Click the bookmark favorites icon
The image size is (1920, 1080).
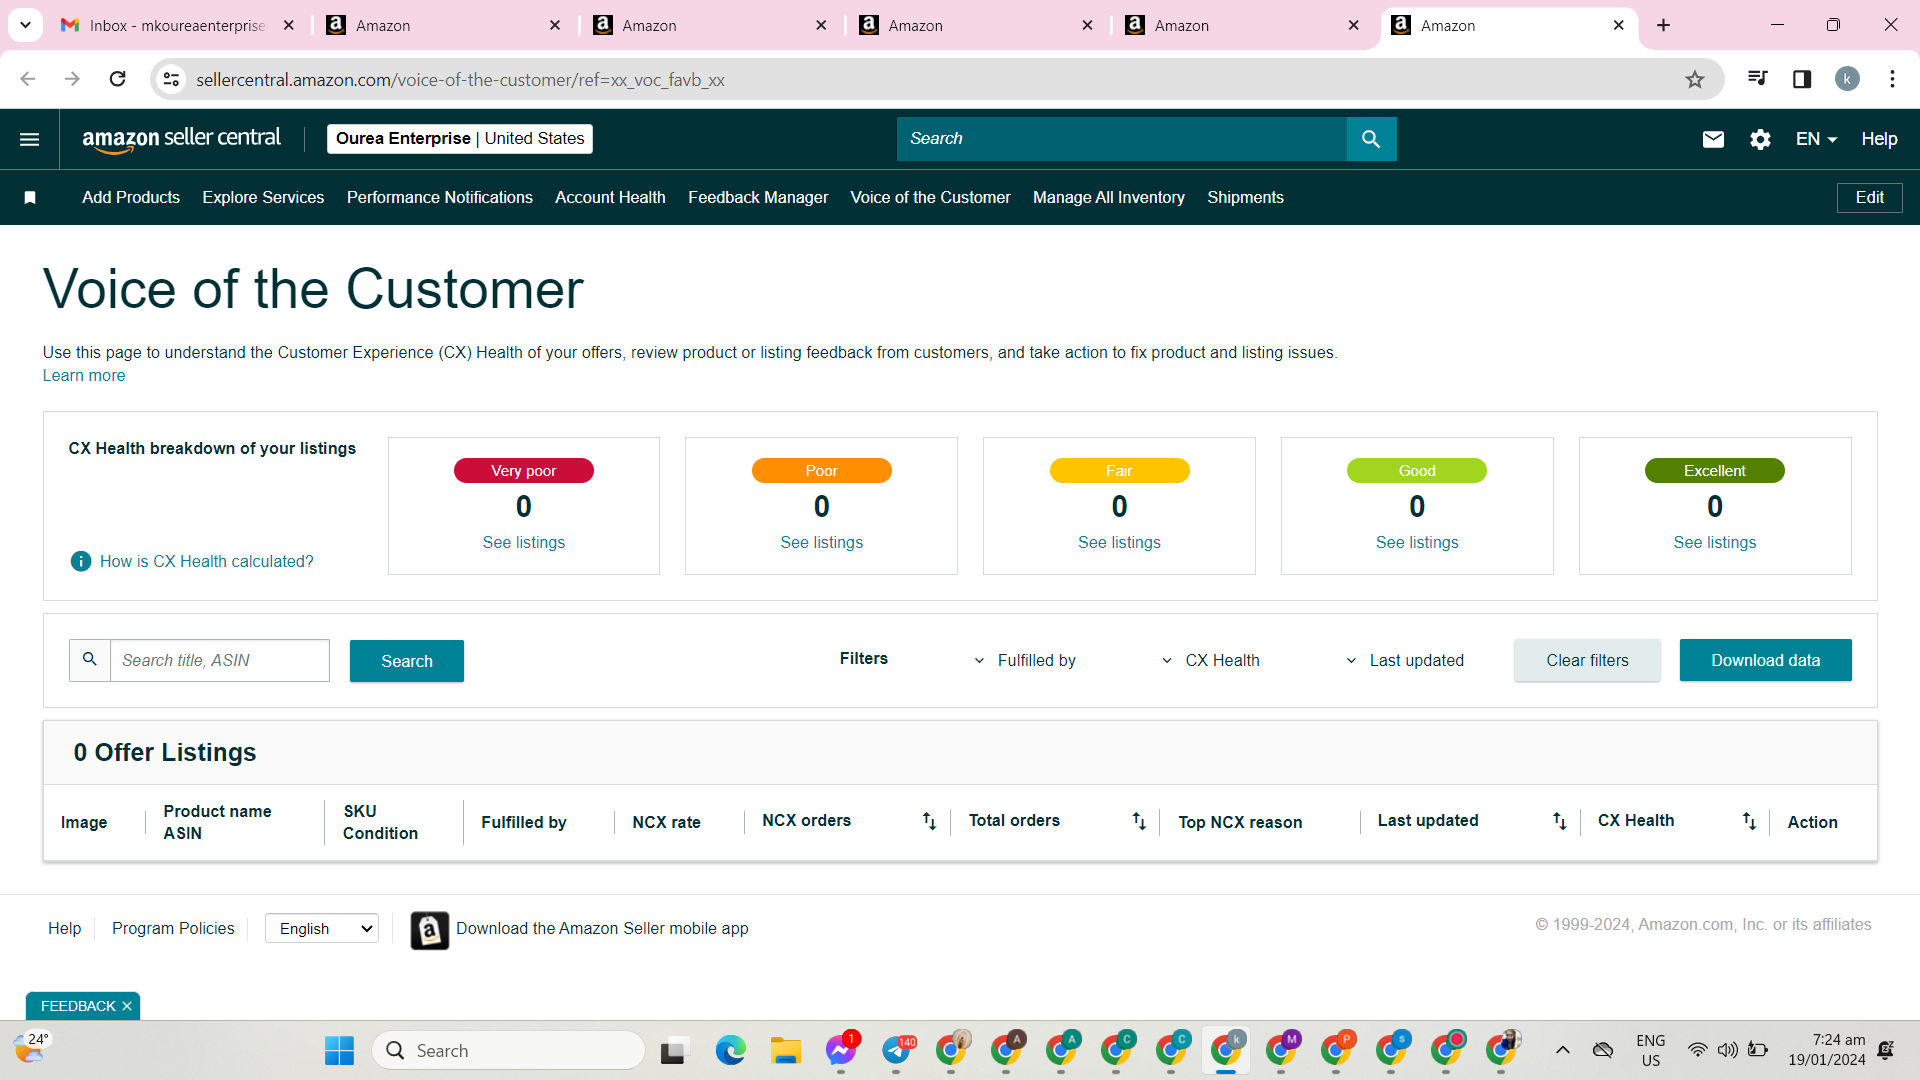click(30, 198)
